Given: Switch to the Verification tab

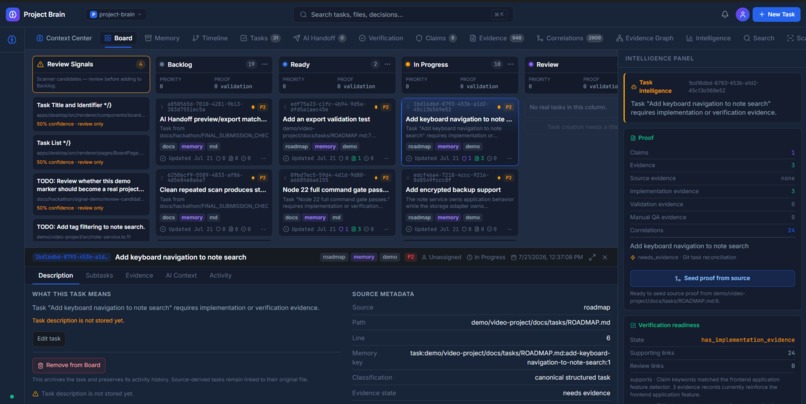Looking at the screenshot, I should (x=381, y=38).
